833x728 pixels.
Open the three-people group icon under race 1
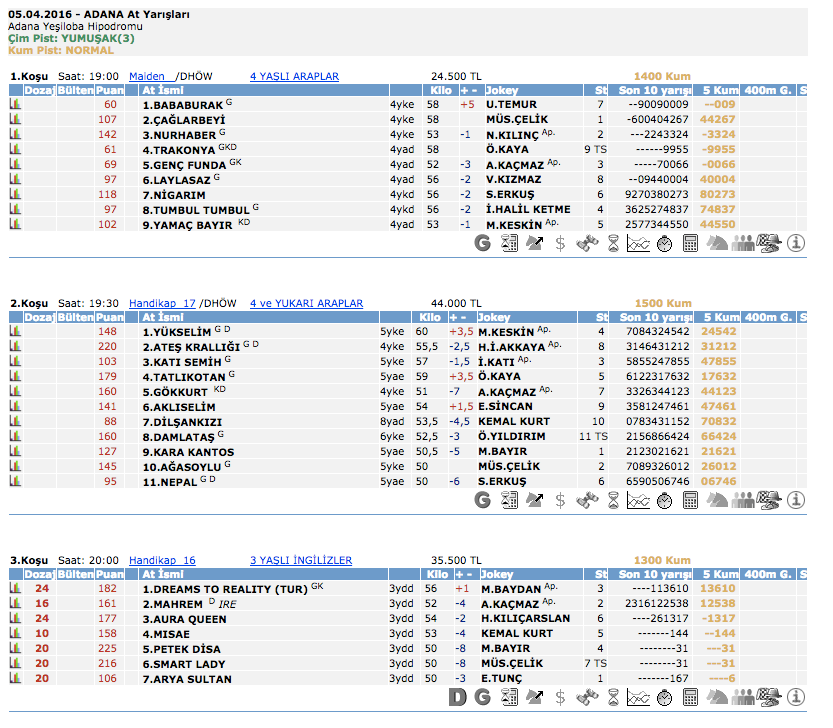click(x=743, y=242)
